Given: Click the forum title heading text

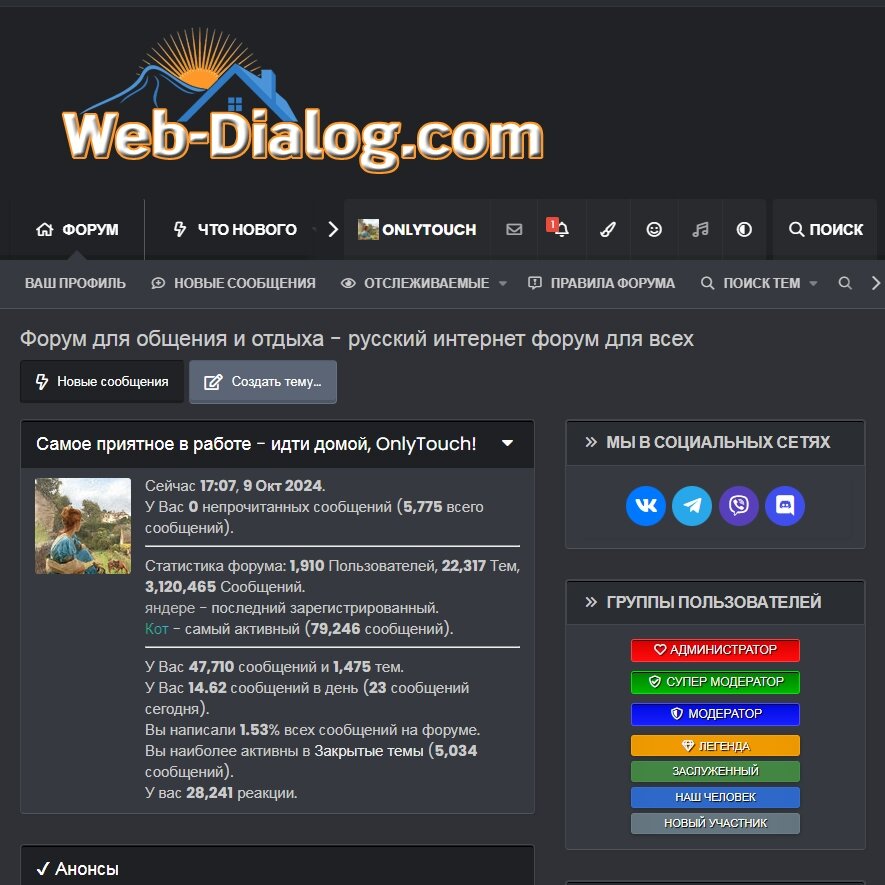Looking at the screenshot, I should click(x=357, y=339).
